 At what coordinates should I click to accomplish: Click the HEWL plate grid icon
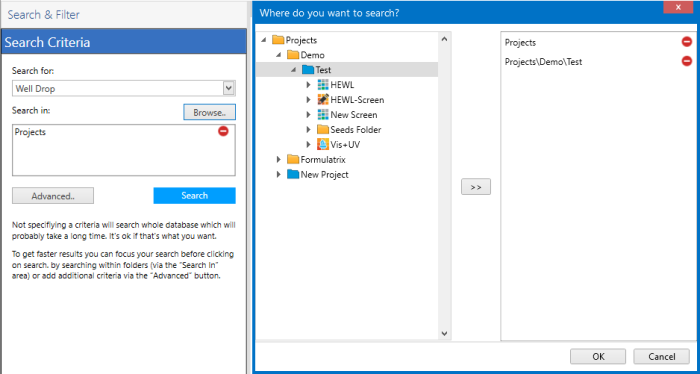tap(323, 85)
